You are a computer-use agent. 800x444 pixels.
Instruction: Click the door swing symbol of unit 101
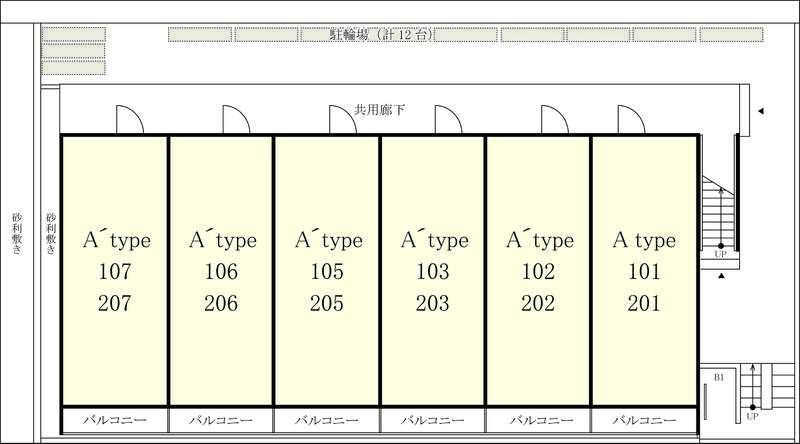click(631, 119)
